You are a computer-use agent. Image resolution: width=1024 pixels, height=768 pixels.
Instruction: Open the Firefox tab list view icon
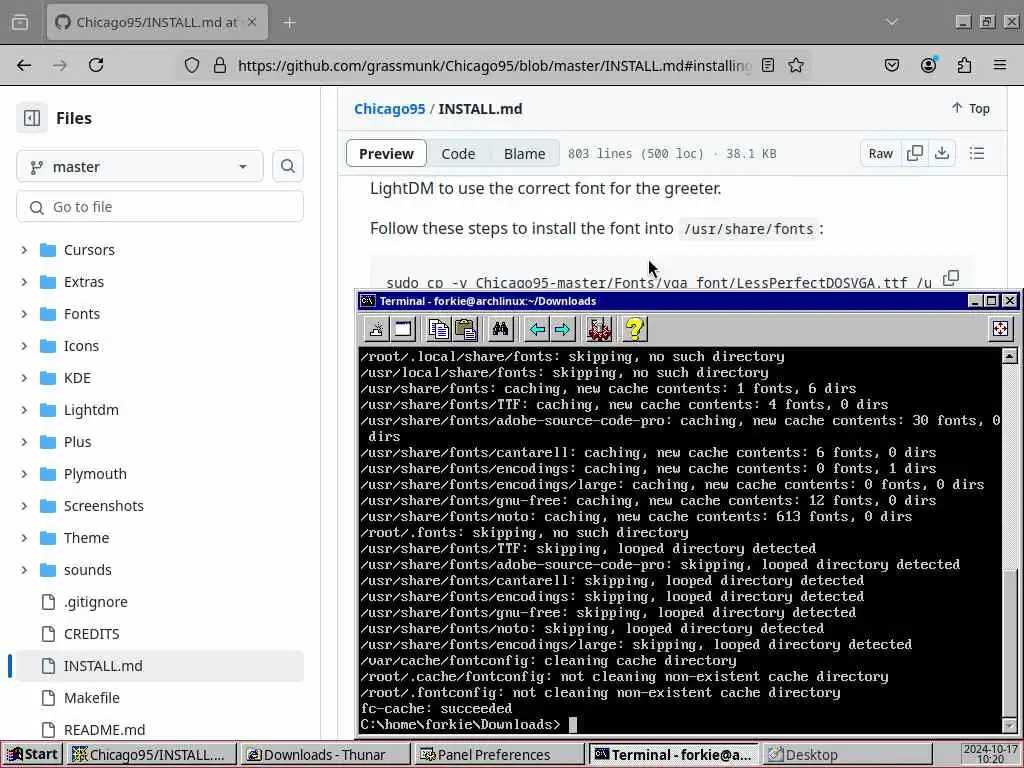(x=20, y=22)
